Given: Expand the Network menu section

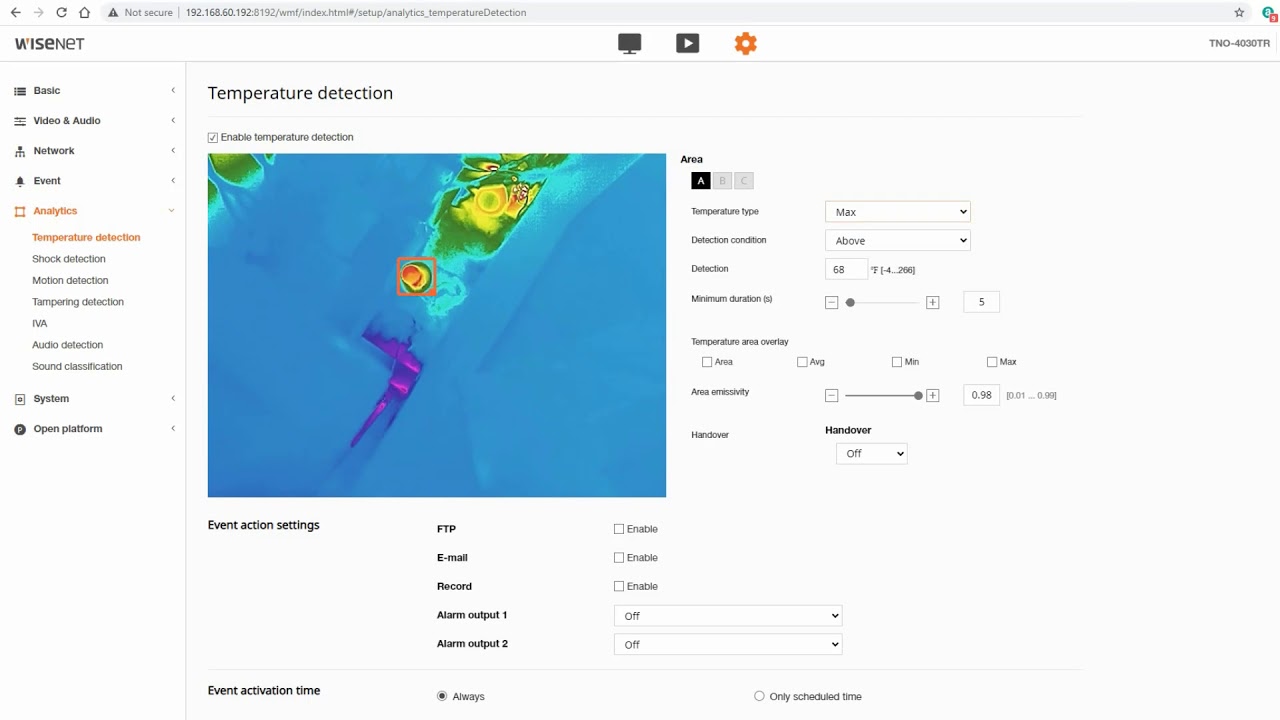Looking at the screenshot, I should (x=173, y=151).
